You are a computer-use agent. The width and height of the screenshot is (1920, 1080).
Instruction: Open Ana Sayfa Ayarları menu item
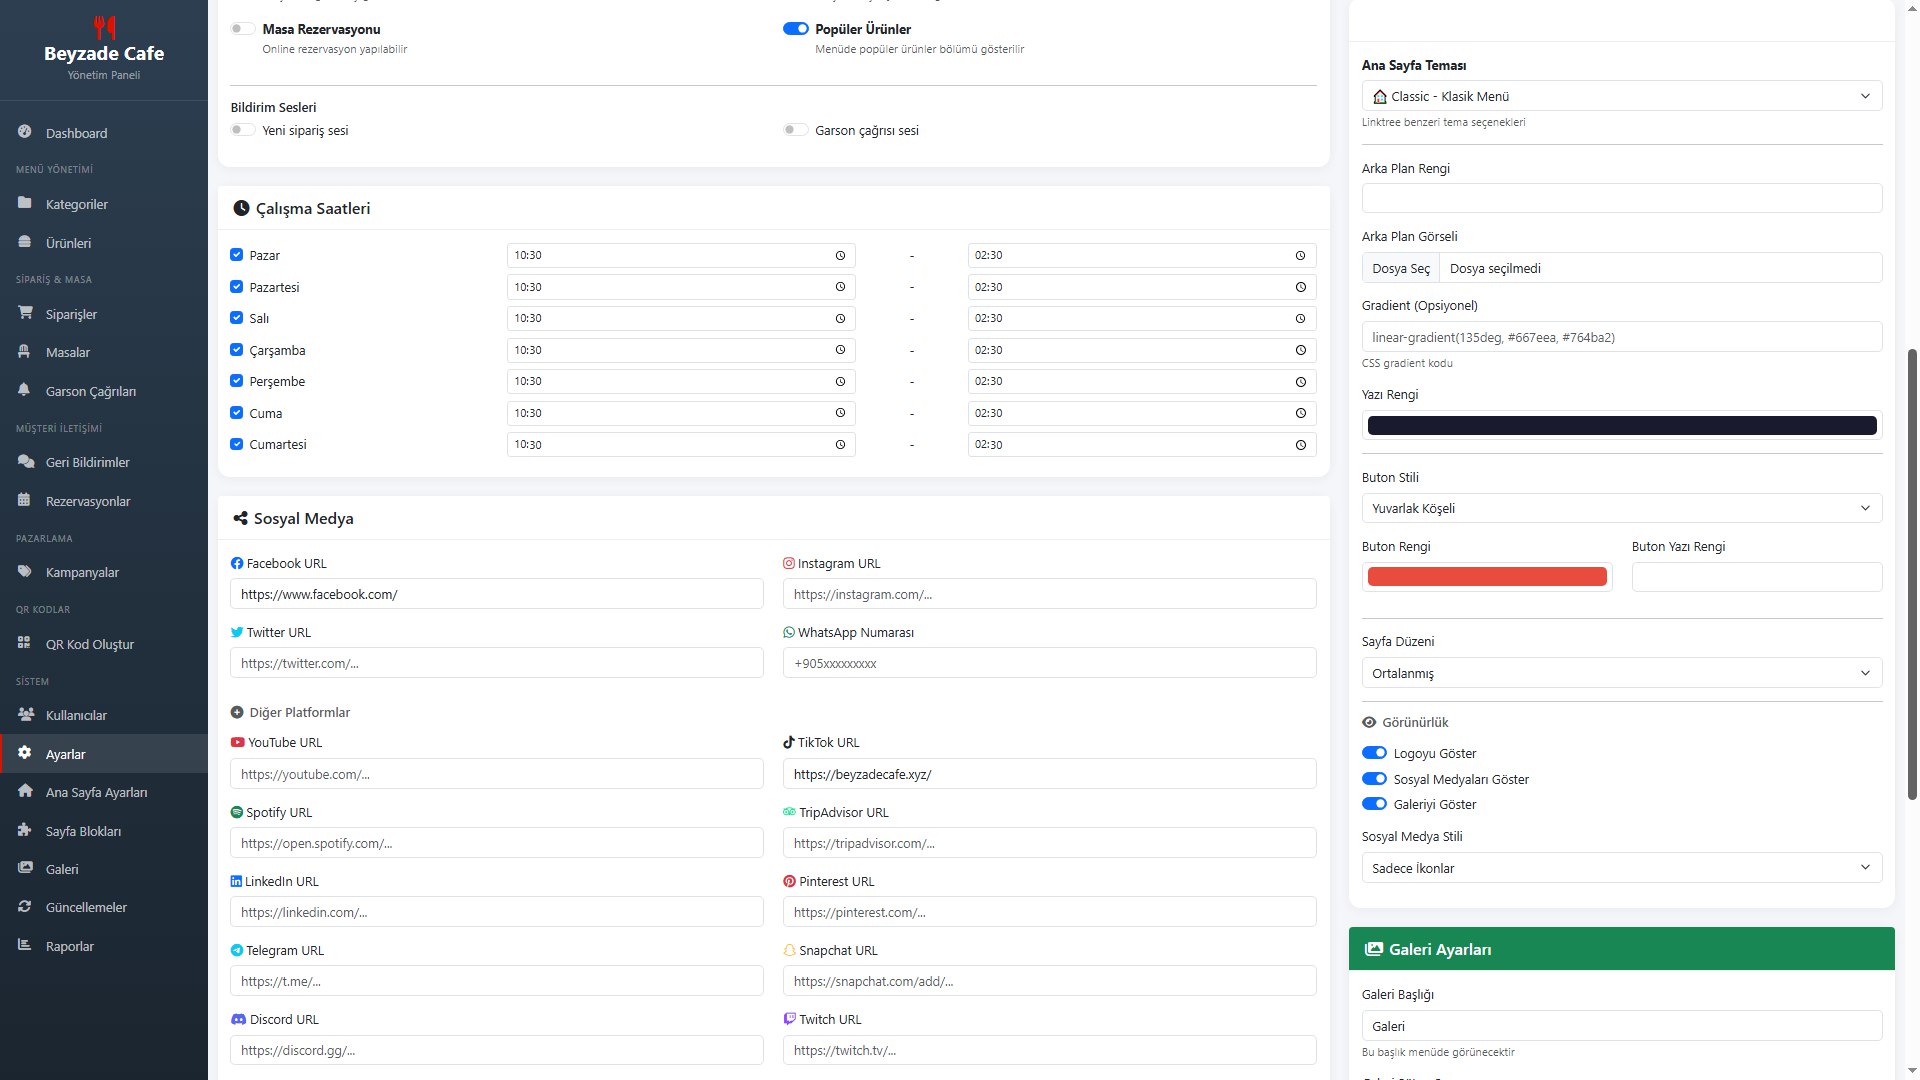96,792
